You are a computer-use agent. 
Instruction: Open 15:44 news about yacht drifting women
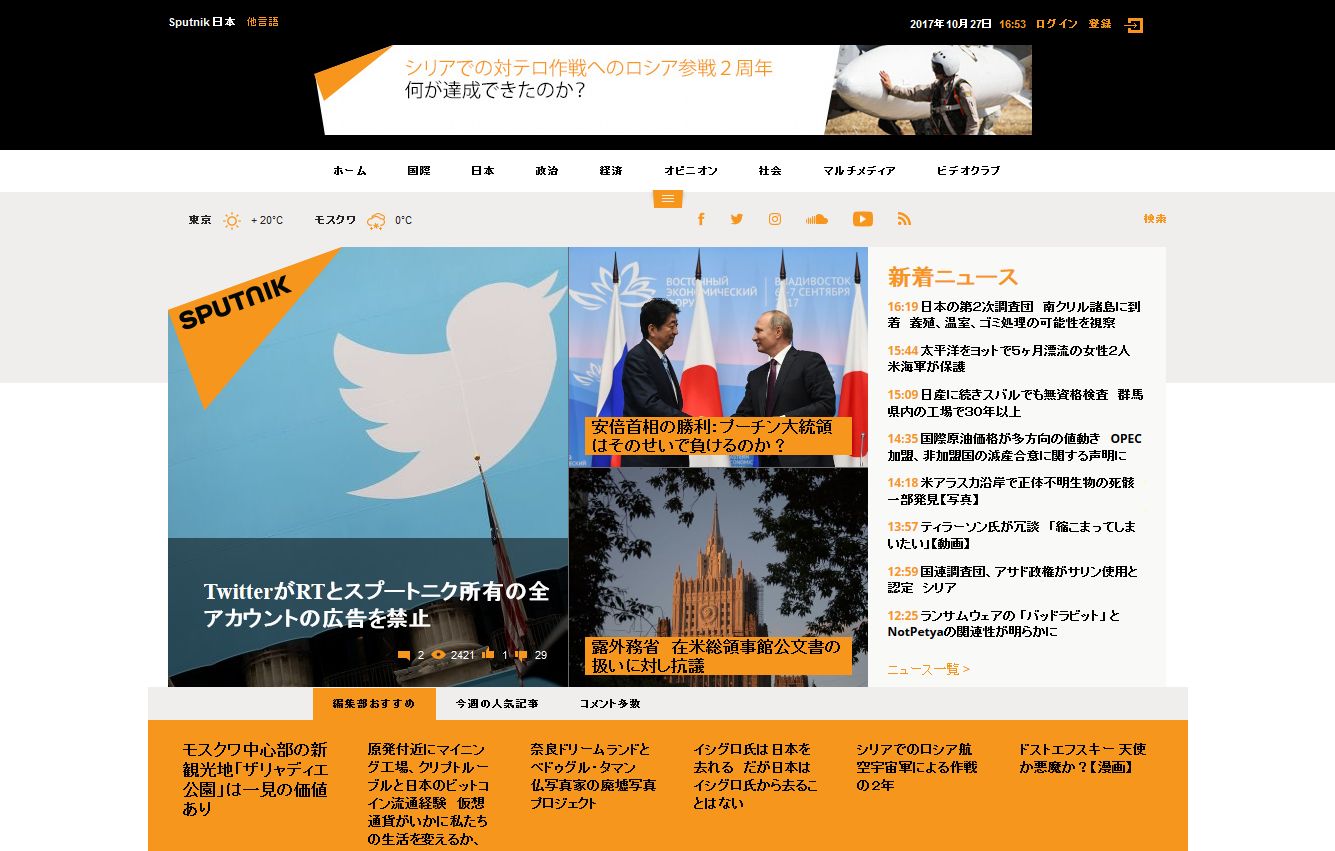[x=1009, y=359]
